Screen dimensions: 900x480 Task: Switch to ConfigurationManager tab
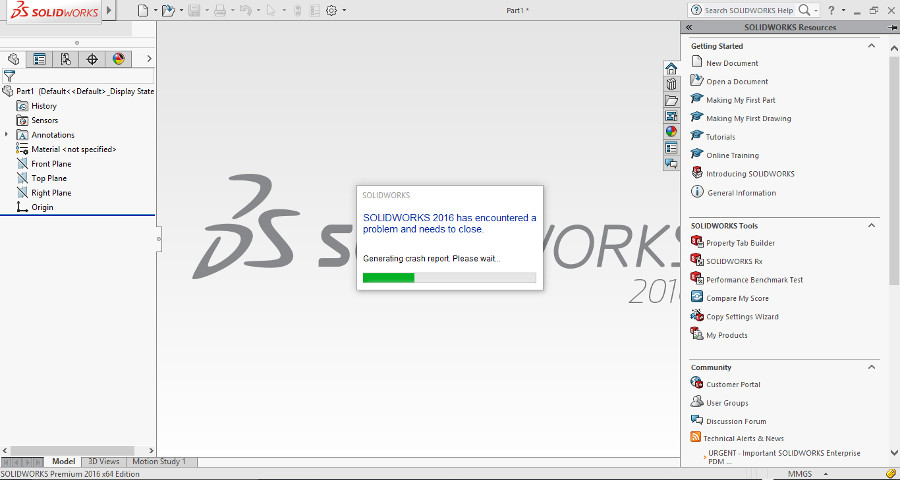pyautogui.click(x=65, y=59)
